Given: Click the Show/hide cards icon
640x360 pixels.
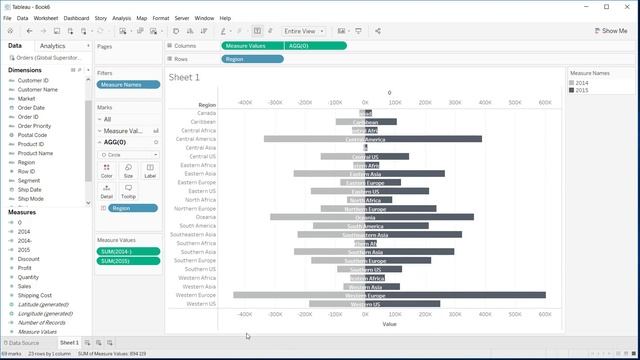Looking at the screenshot, I should 341,31.
